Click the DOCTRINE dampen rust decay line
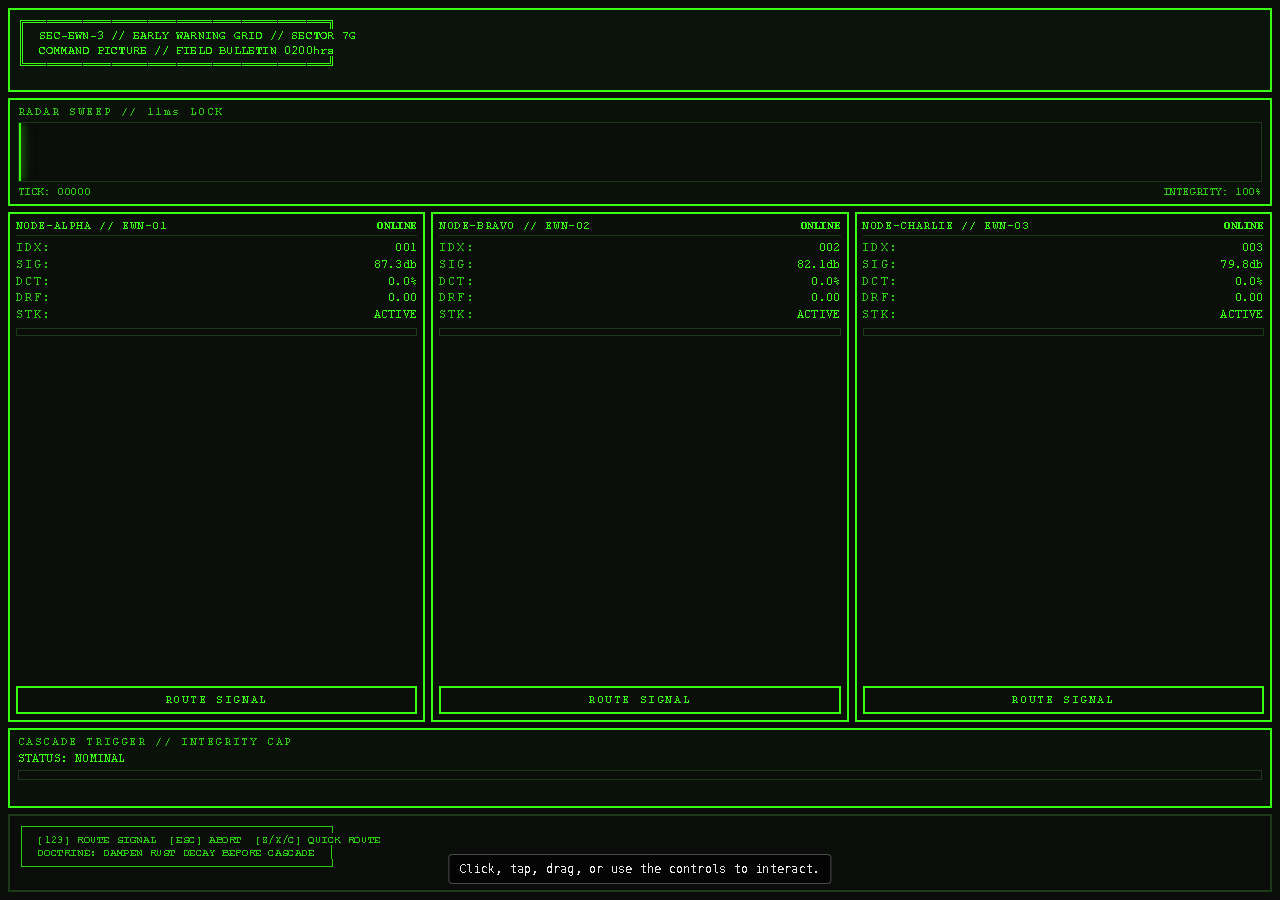 (x=176, y=854)
